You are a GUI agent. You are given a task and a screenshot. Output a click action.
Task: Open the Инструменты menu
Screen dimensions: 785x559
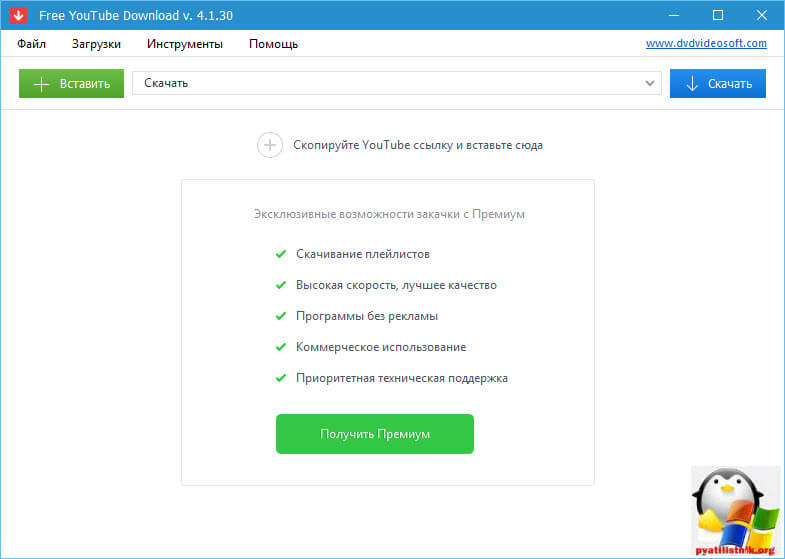coord(185,44)
